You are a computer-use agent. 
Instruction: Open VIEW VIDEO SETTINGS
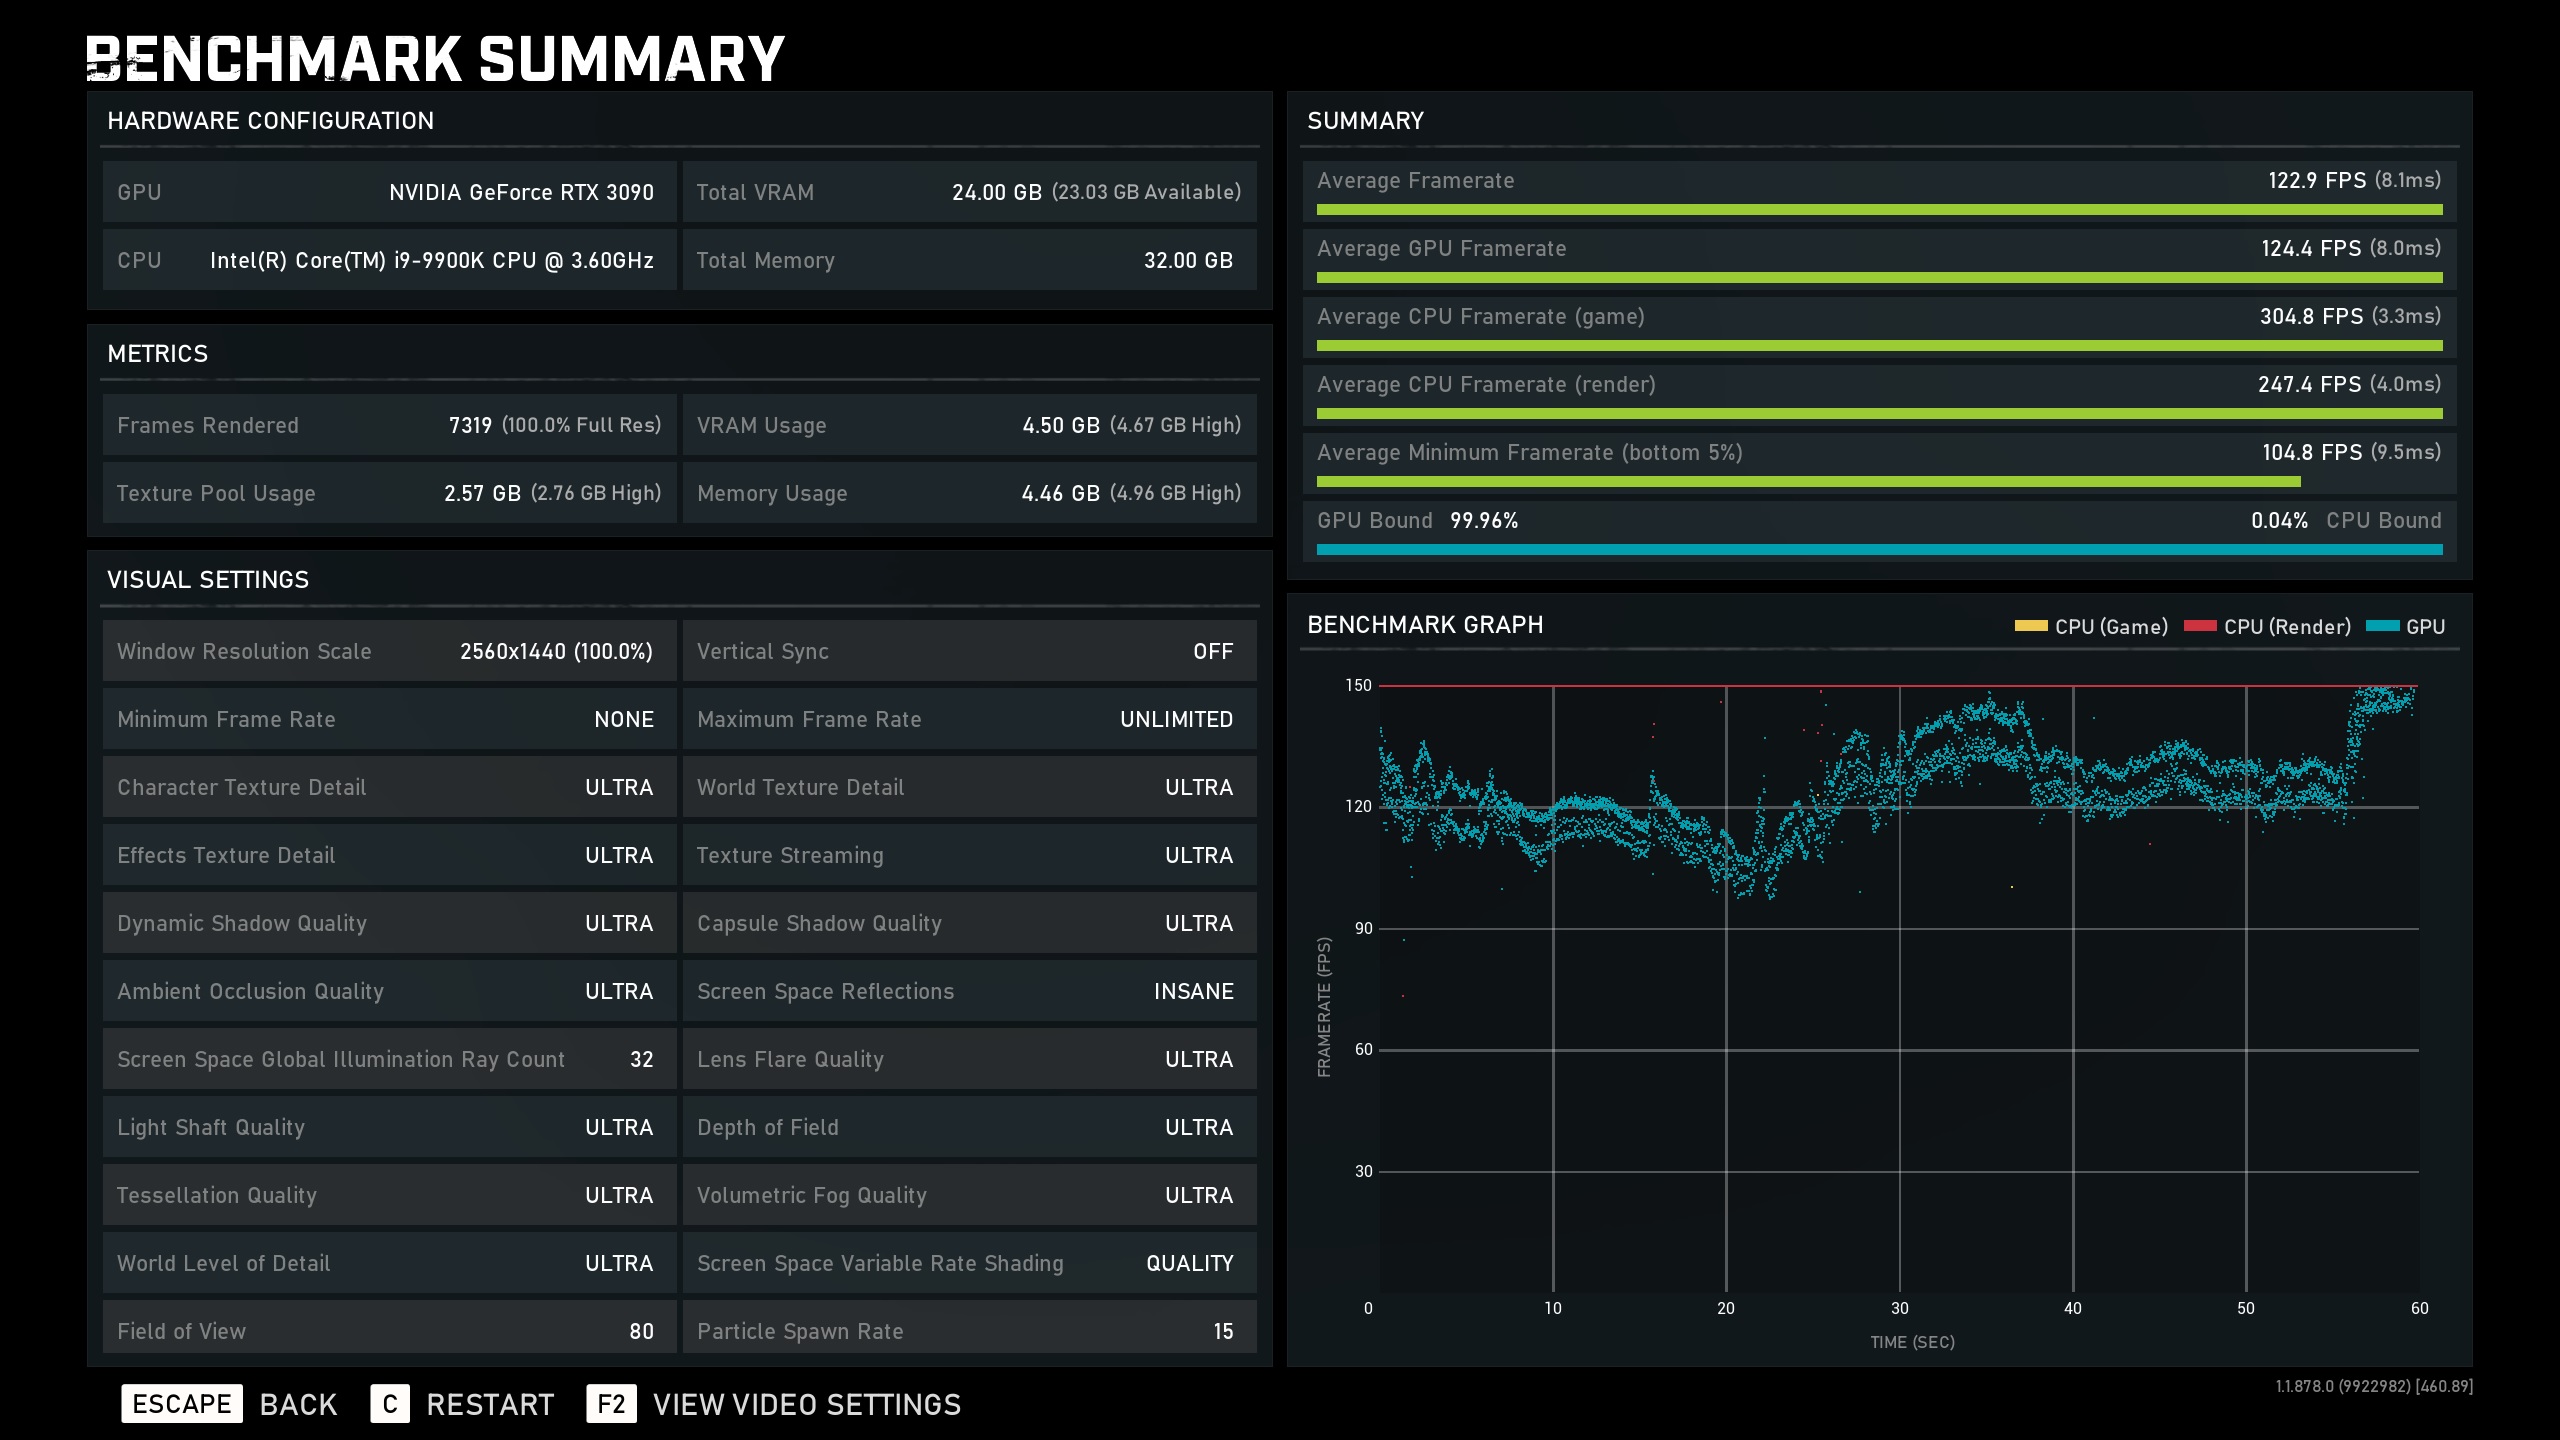coord(806,1404)
